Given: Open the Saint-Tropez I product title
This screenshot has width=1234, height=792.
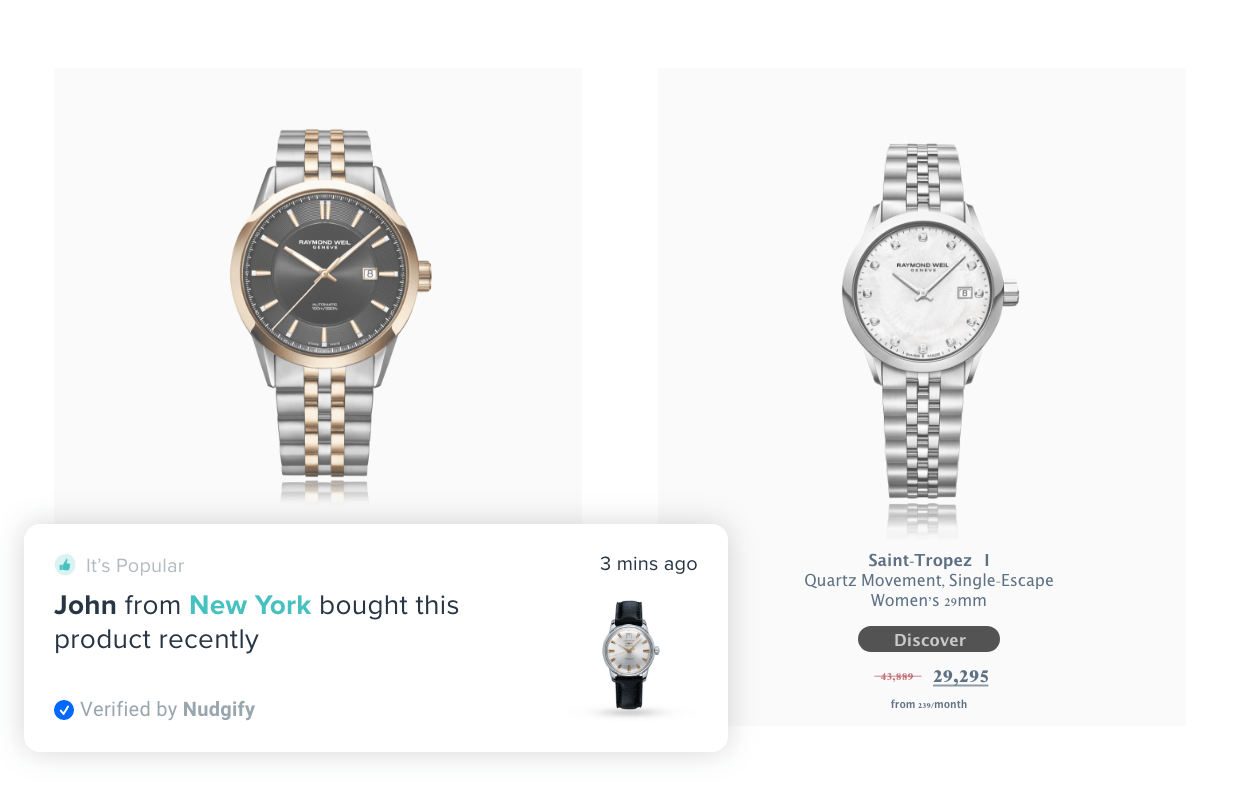Looking at the screenshot, I should (x=929, y=560).
